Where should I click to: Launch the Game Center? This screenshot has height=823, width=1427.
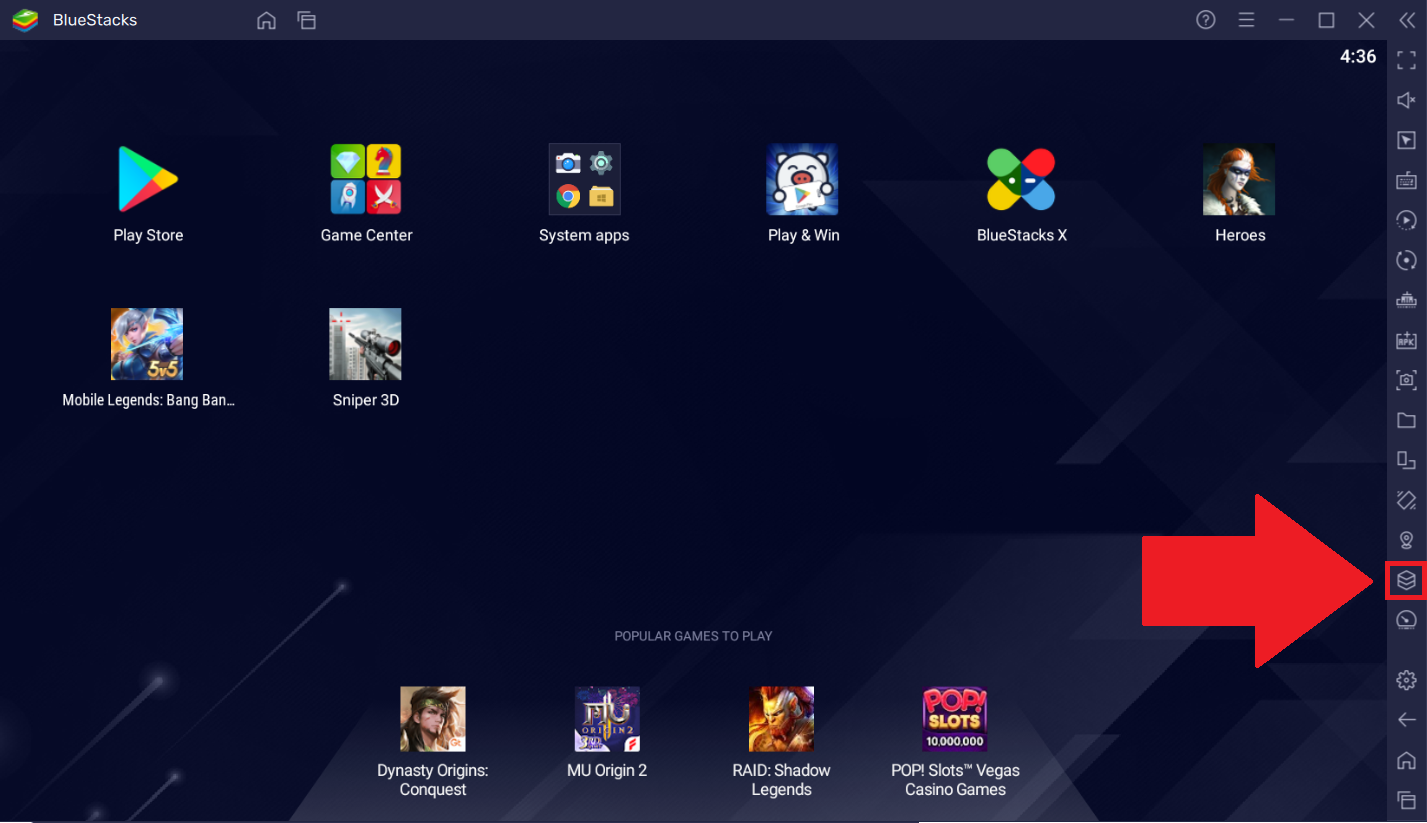[x=365, y=180]
